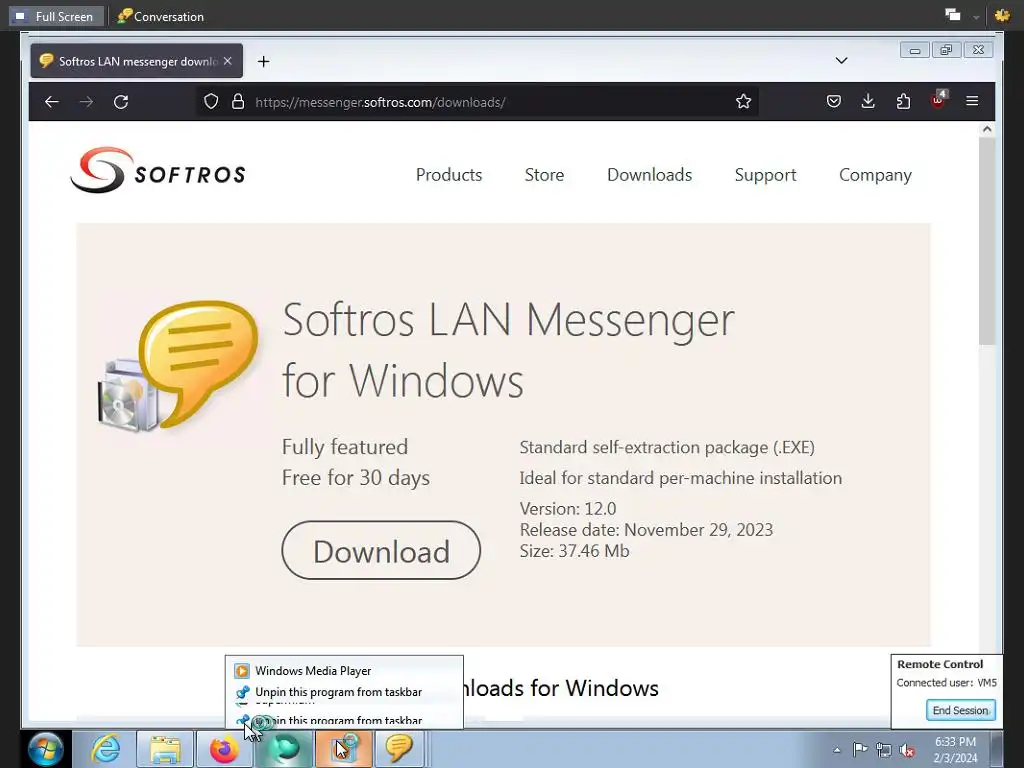Open the clock showing 6:33 PM
This screenshot has width=1024, height=768.
click(x=955, y=750)
